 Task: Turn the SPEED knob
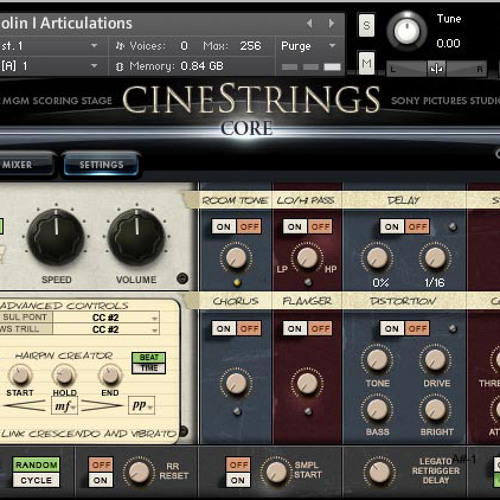coord(56,237)
